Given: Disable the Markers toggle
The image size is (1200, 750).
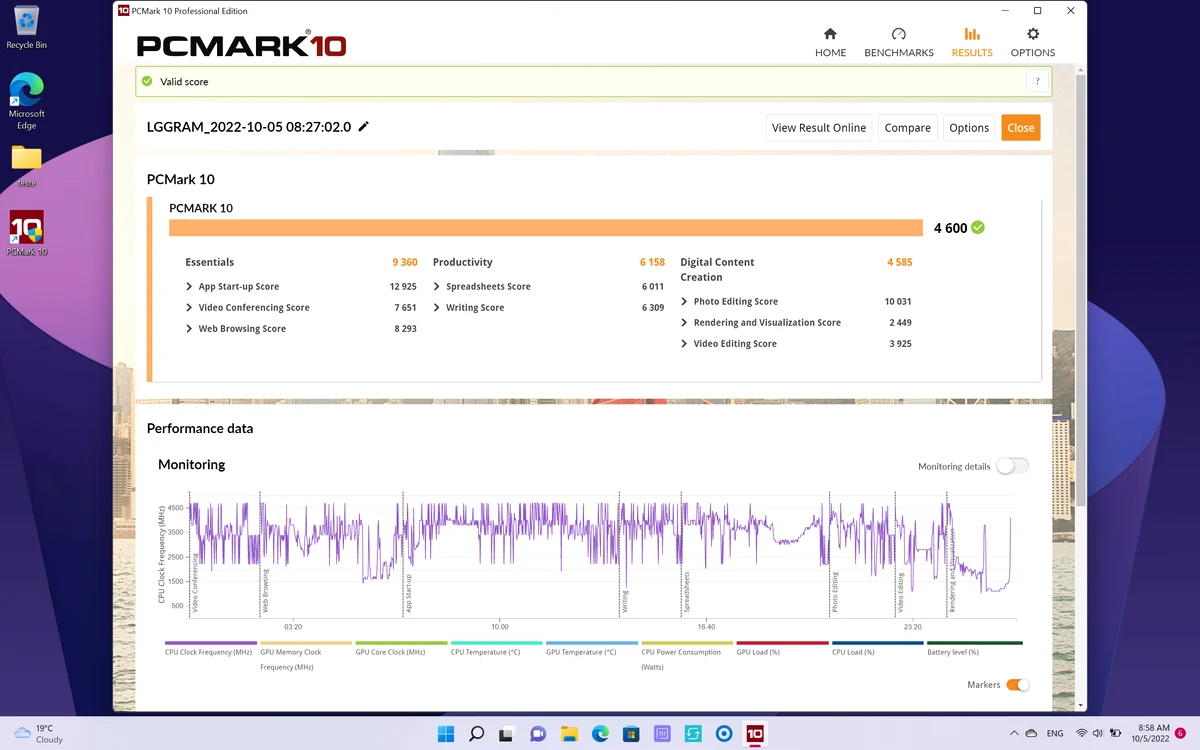Looking at the screenshot, I should click(1017, 685).
